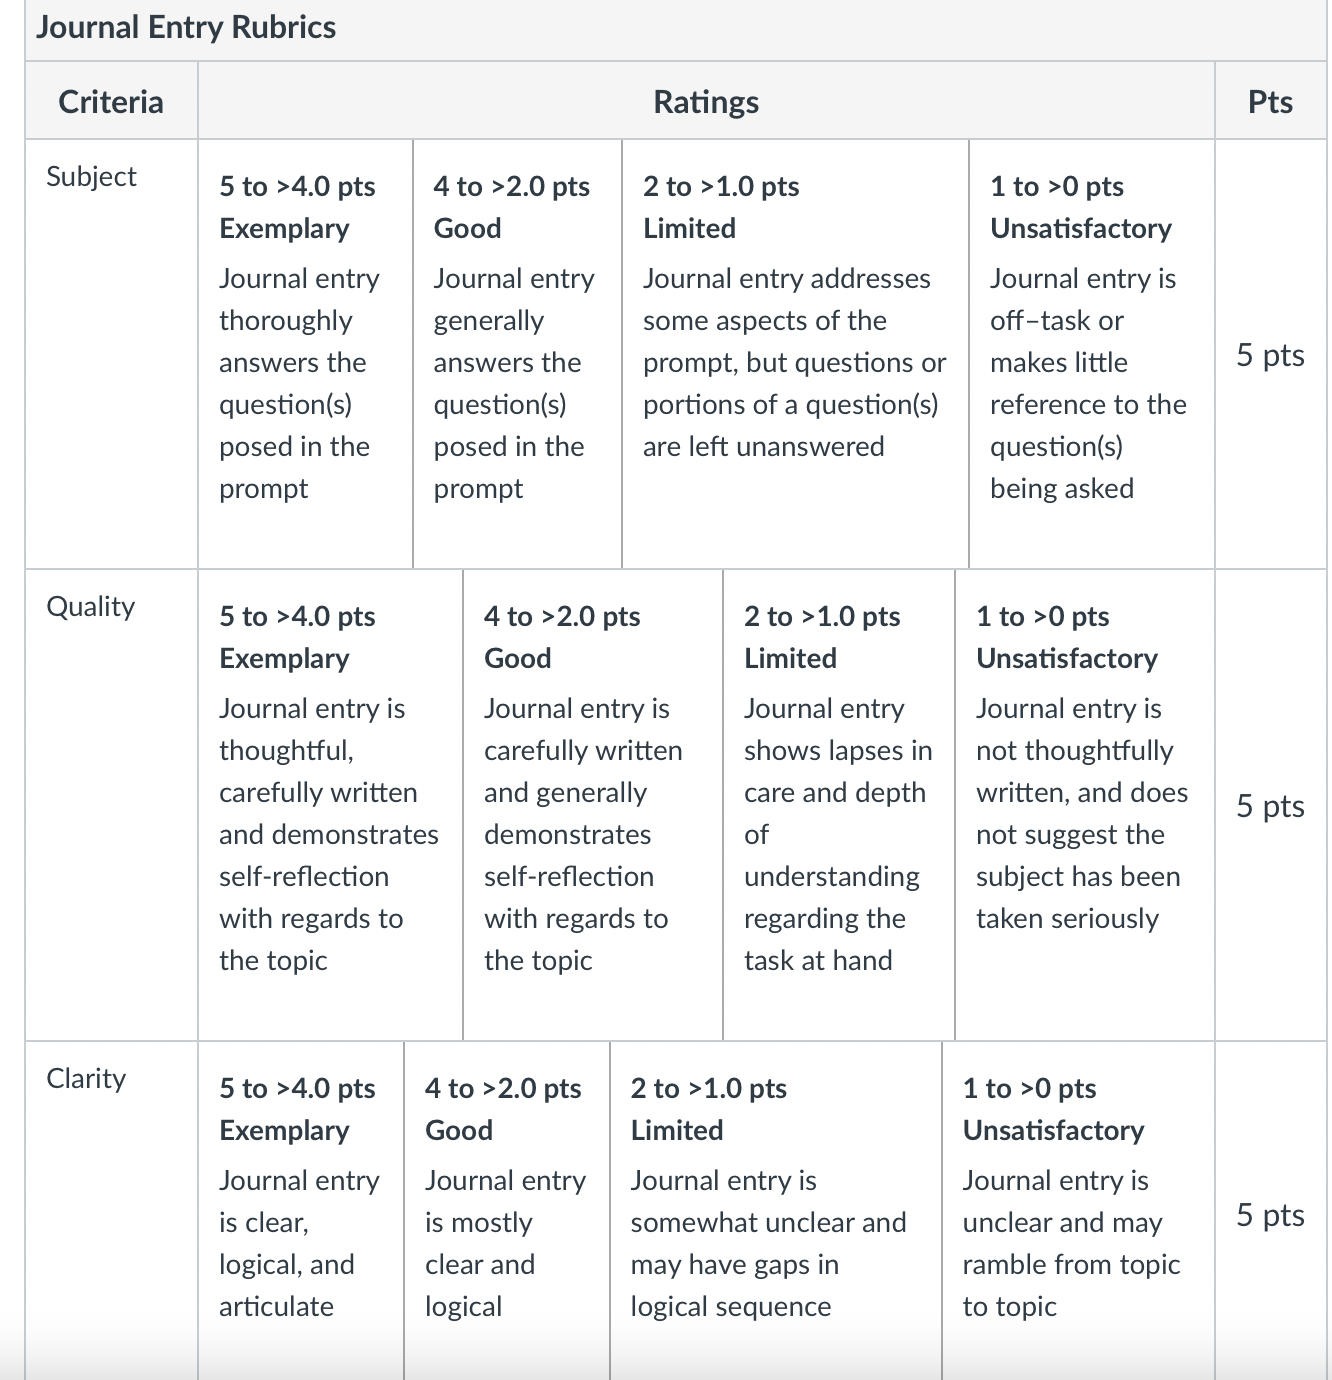
Task: Choose Clarity Good mostly clear rating
Action: pos(507,1211)
